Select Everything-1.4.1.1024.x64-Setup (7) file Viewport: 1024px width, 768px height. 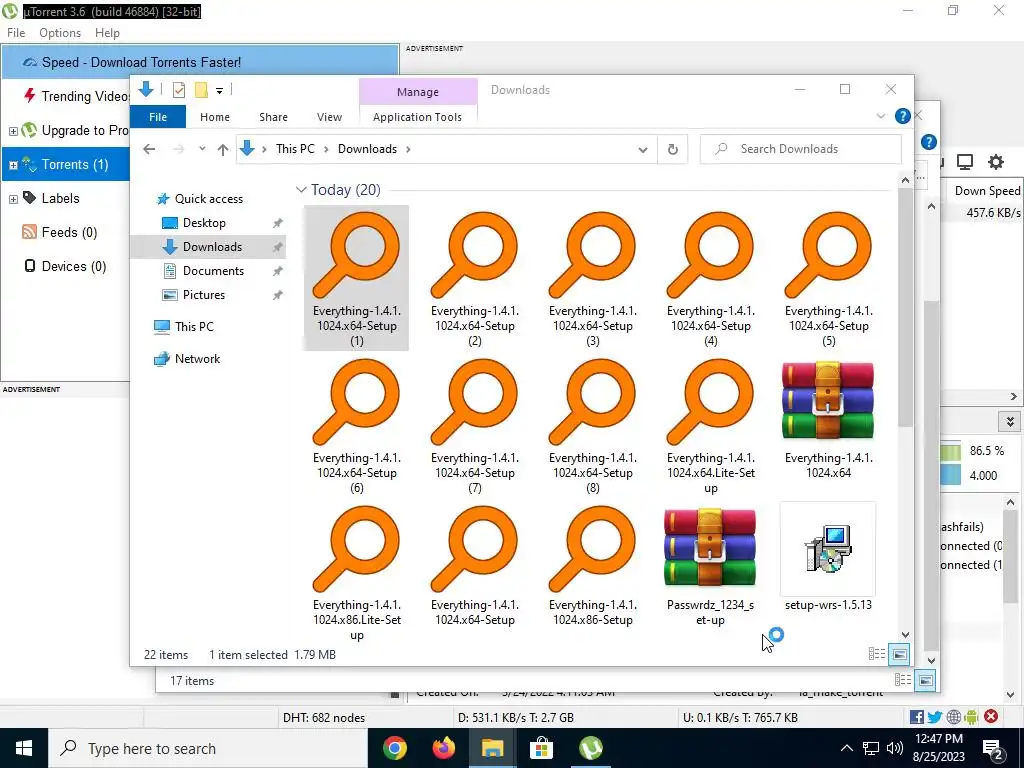pyautogui.click(x=474, y=426)
